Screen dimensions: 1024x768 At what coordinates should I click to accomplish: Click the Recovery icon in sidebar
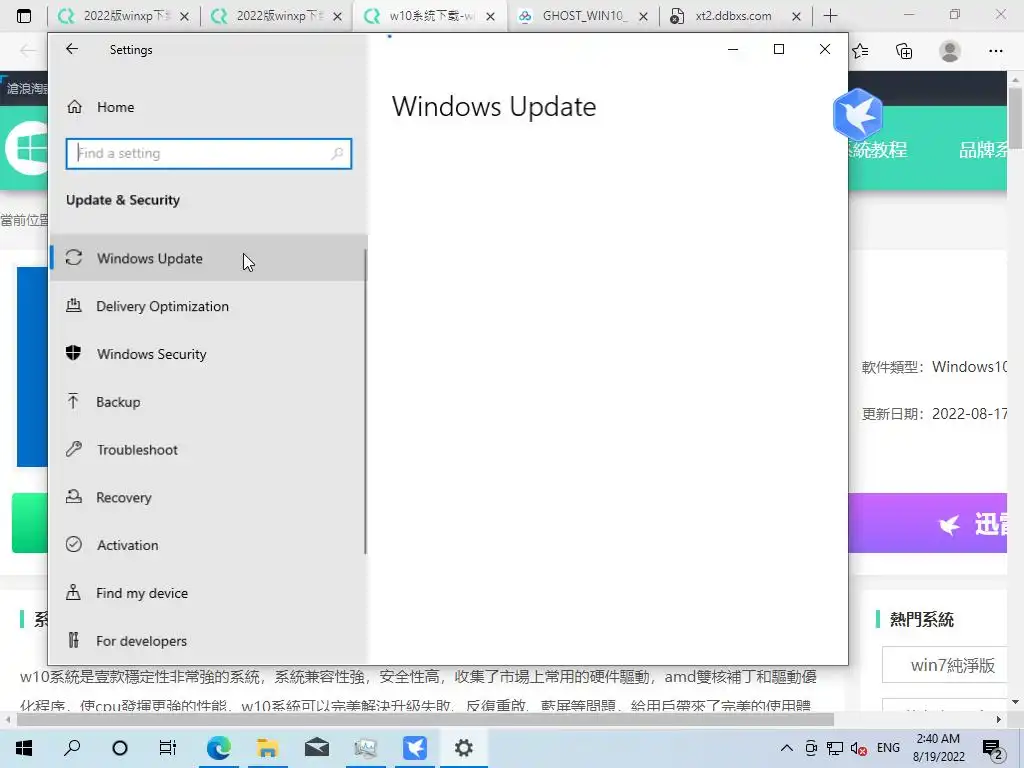[x=74, y=496]
